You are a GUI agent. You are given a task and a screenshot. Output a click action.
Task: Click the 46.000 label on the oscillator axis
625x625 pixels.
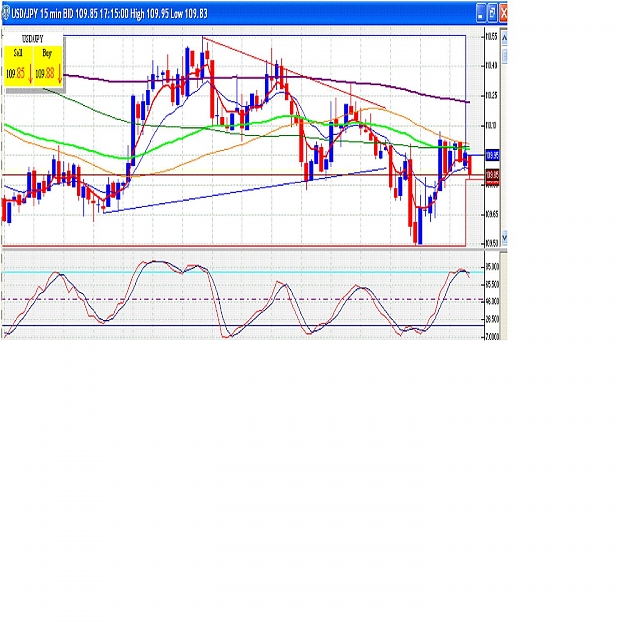pos(493,301)
